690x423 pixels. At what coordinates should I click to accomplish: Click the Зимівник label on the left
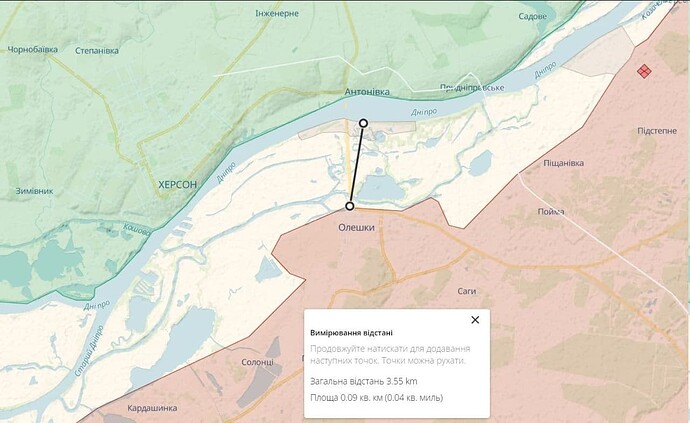tap(33, 190)
